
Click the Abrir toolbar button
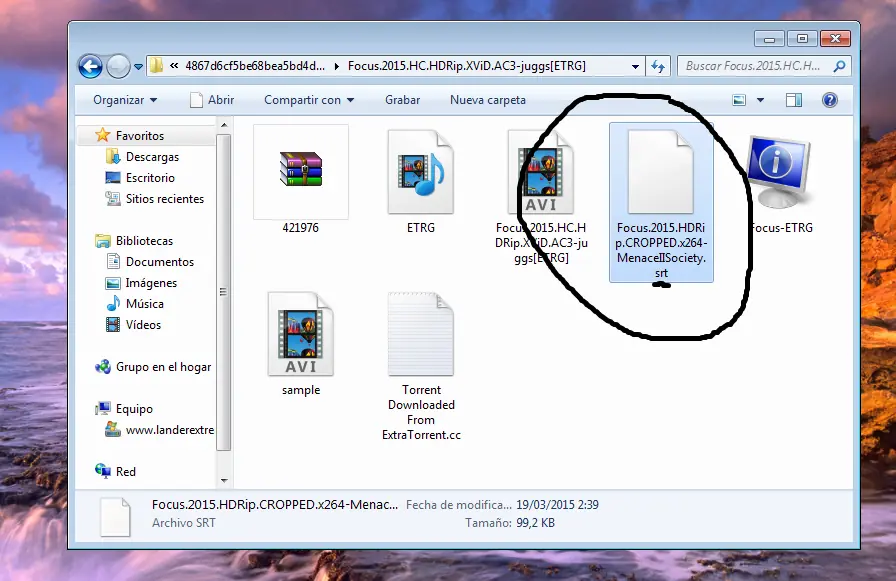click(x=213, y=100)
